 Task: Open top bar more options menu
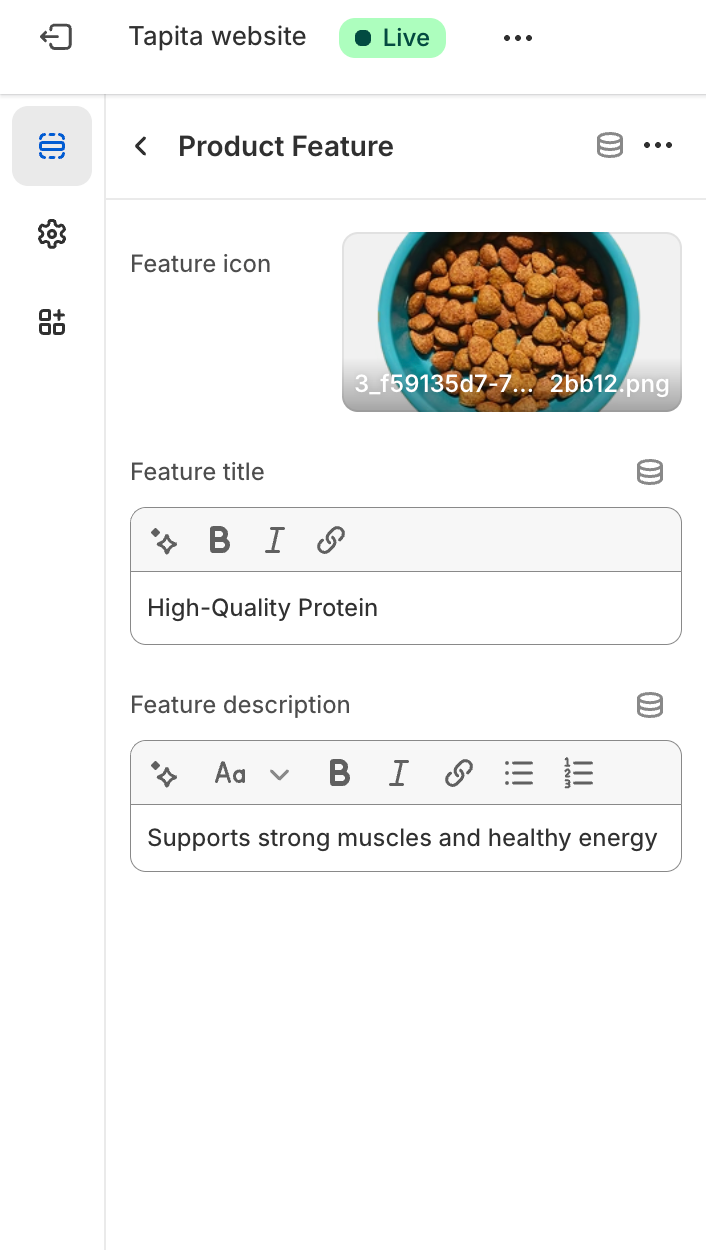[518, 38]
